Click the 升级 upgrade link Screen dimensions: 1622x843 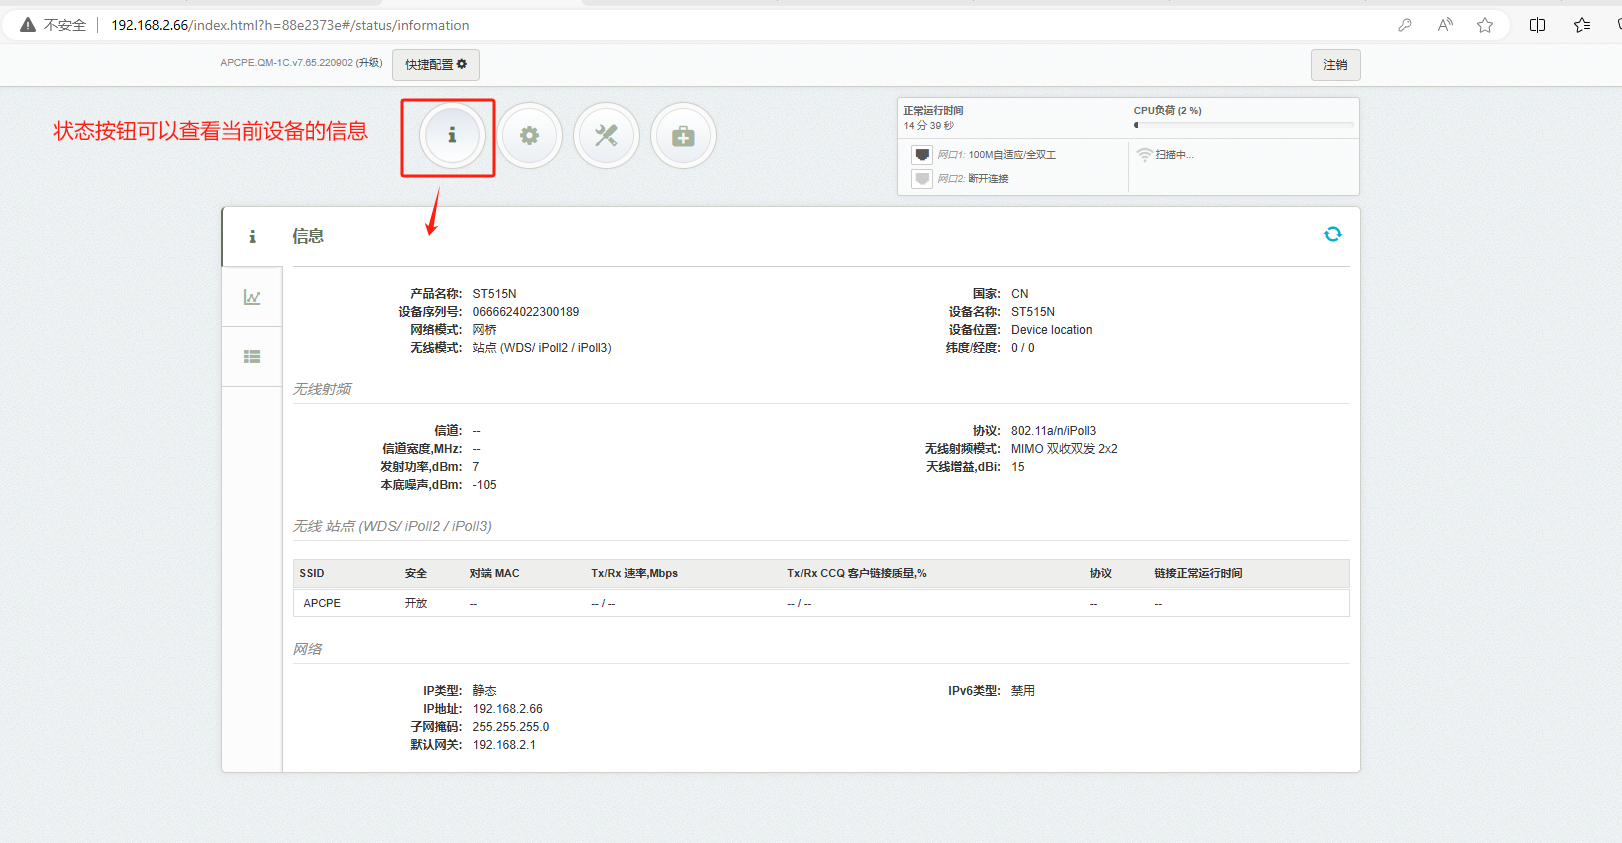[369, 63]
